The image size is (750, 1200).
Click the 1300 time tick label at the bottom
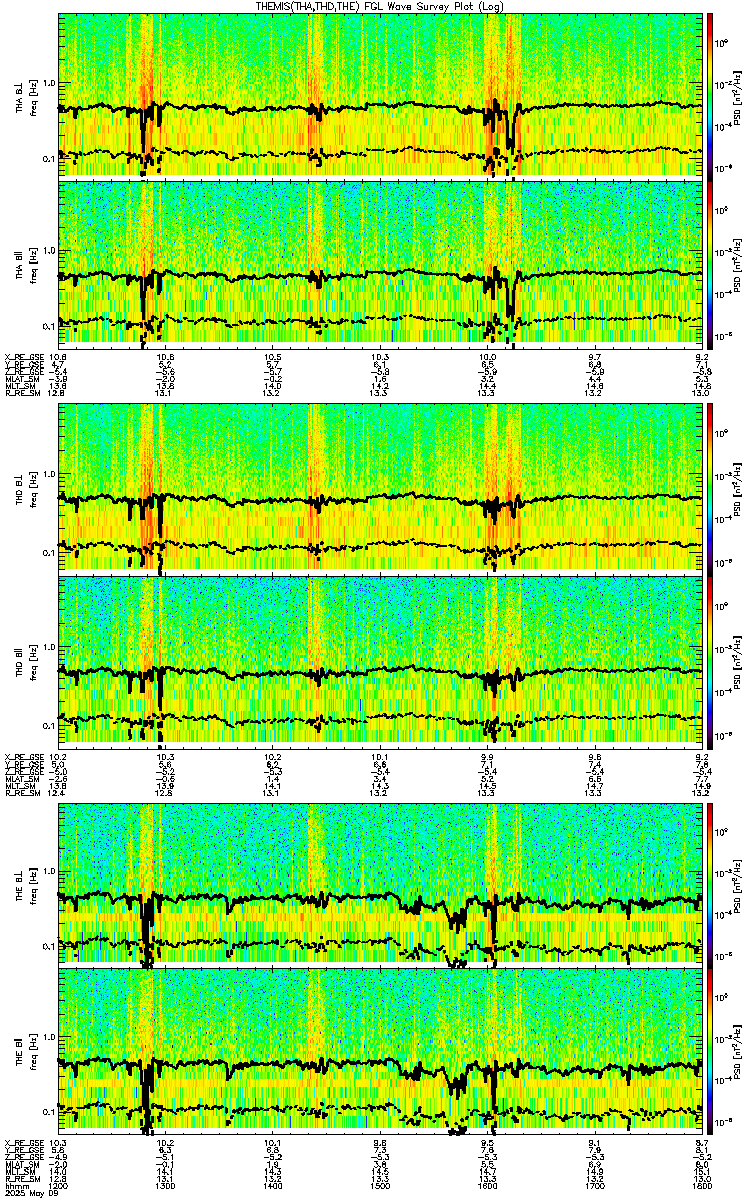click(166, 1185)
